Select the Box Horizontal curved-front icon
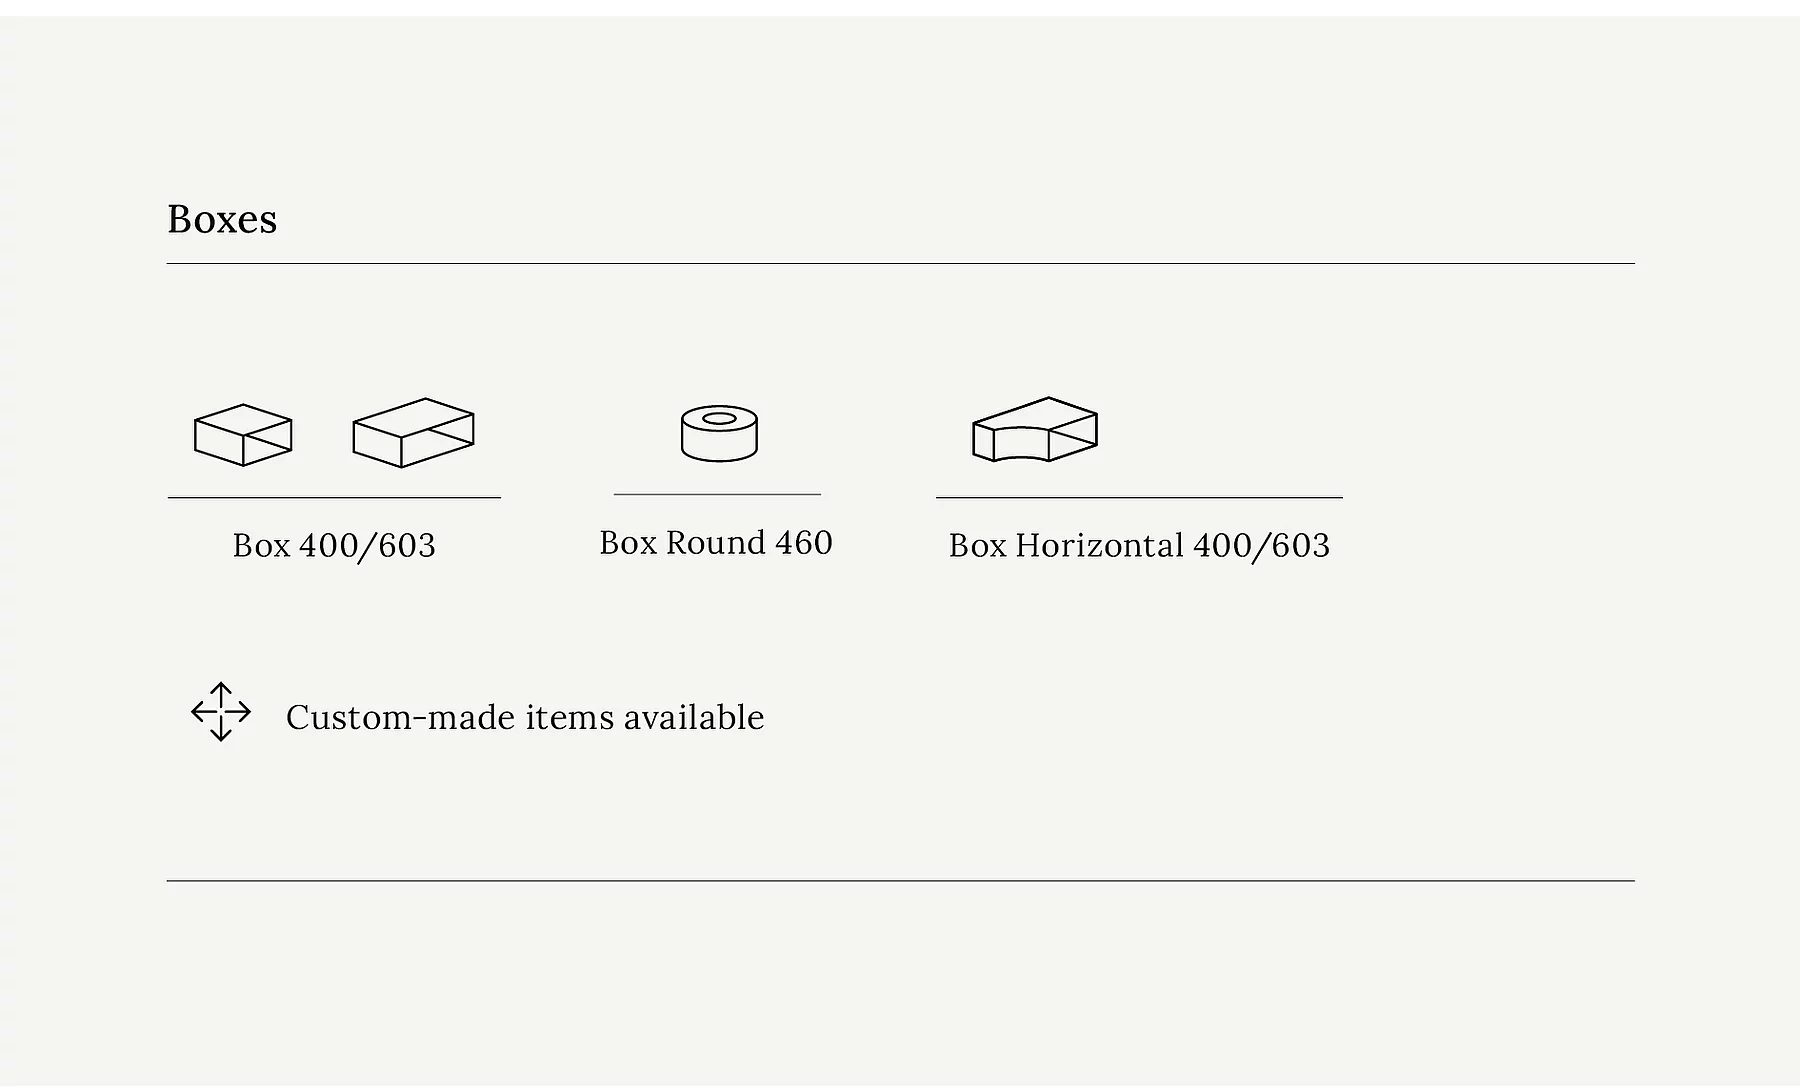This screenshot has height=1089, width=1800. click(1035, 430)
